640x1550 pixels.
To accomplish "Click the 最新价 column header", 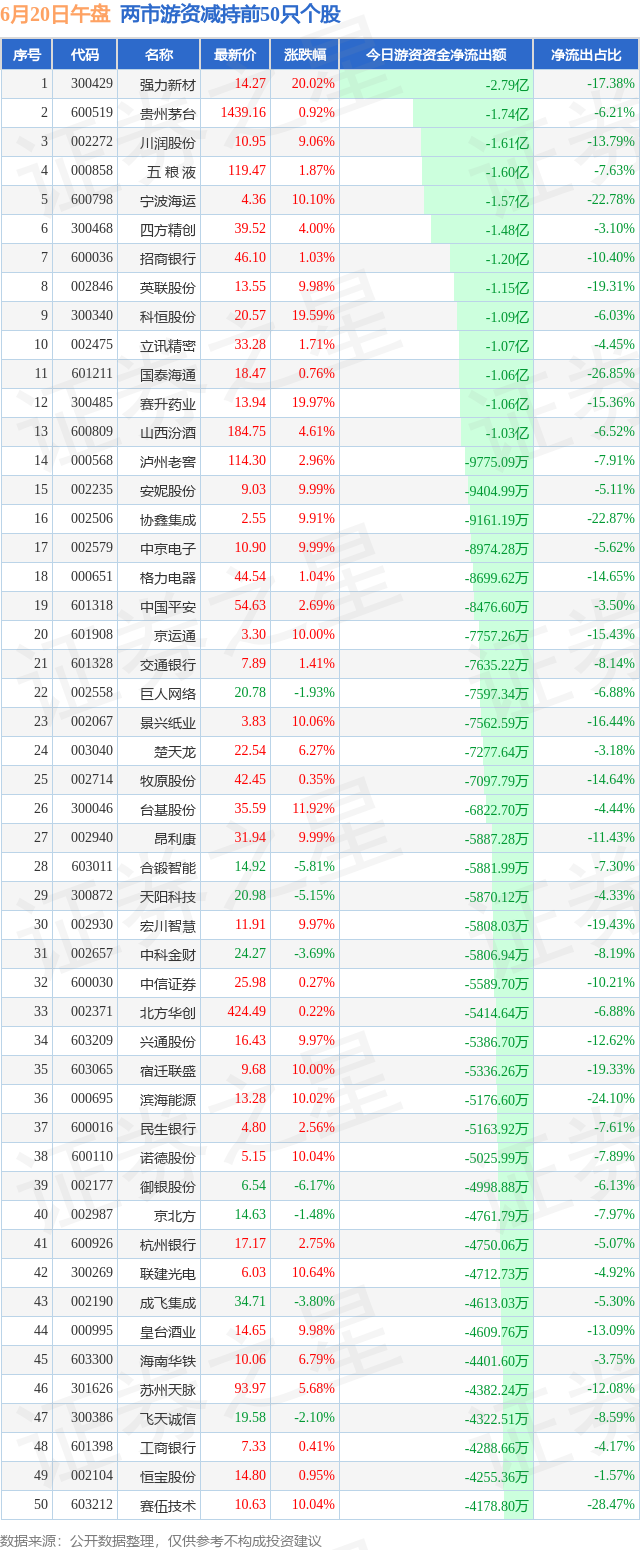I will click(x=234, y=55).
